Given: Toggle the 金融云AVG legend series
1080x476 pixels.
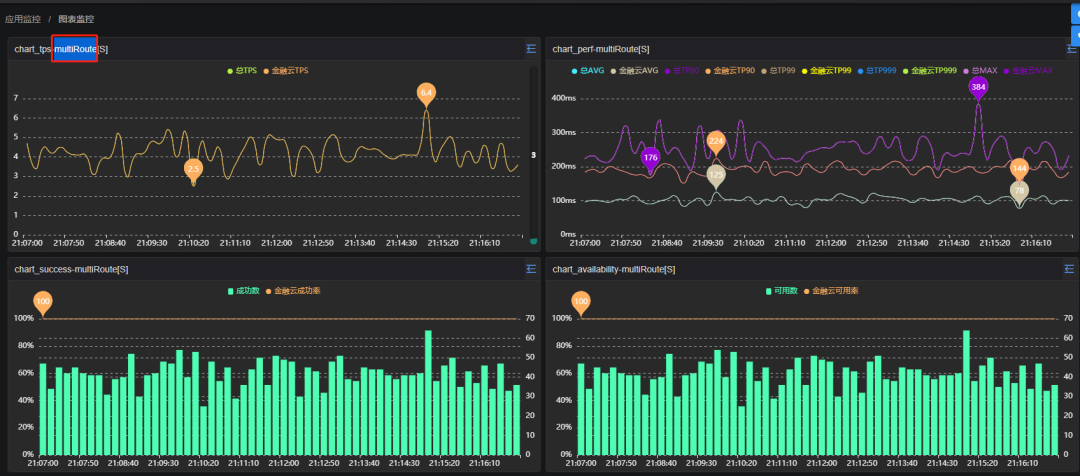Looking at the screenshot, I should click(634, 70).
